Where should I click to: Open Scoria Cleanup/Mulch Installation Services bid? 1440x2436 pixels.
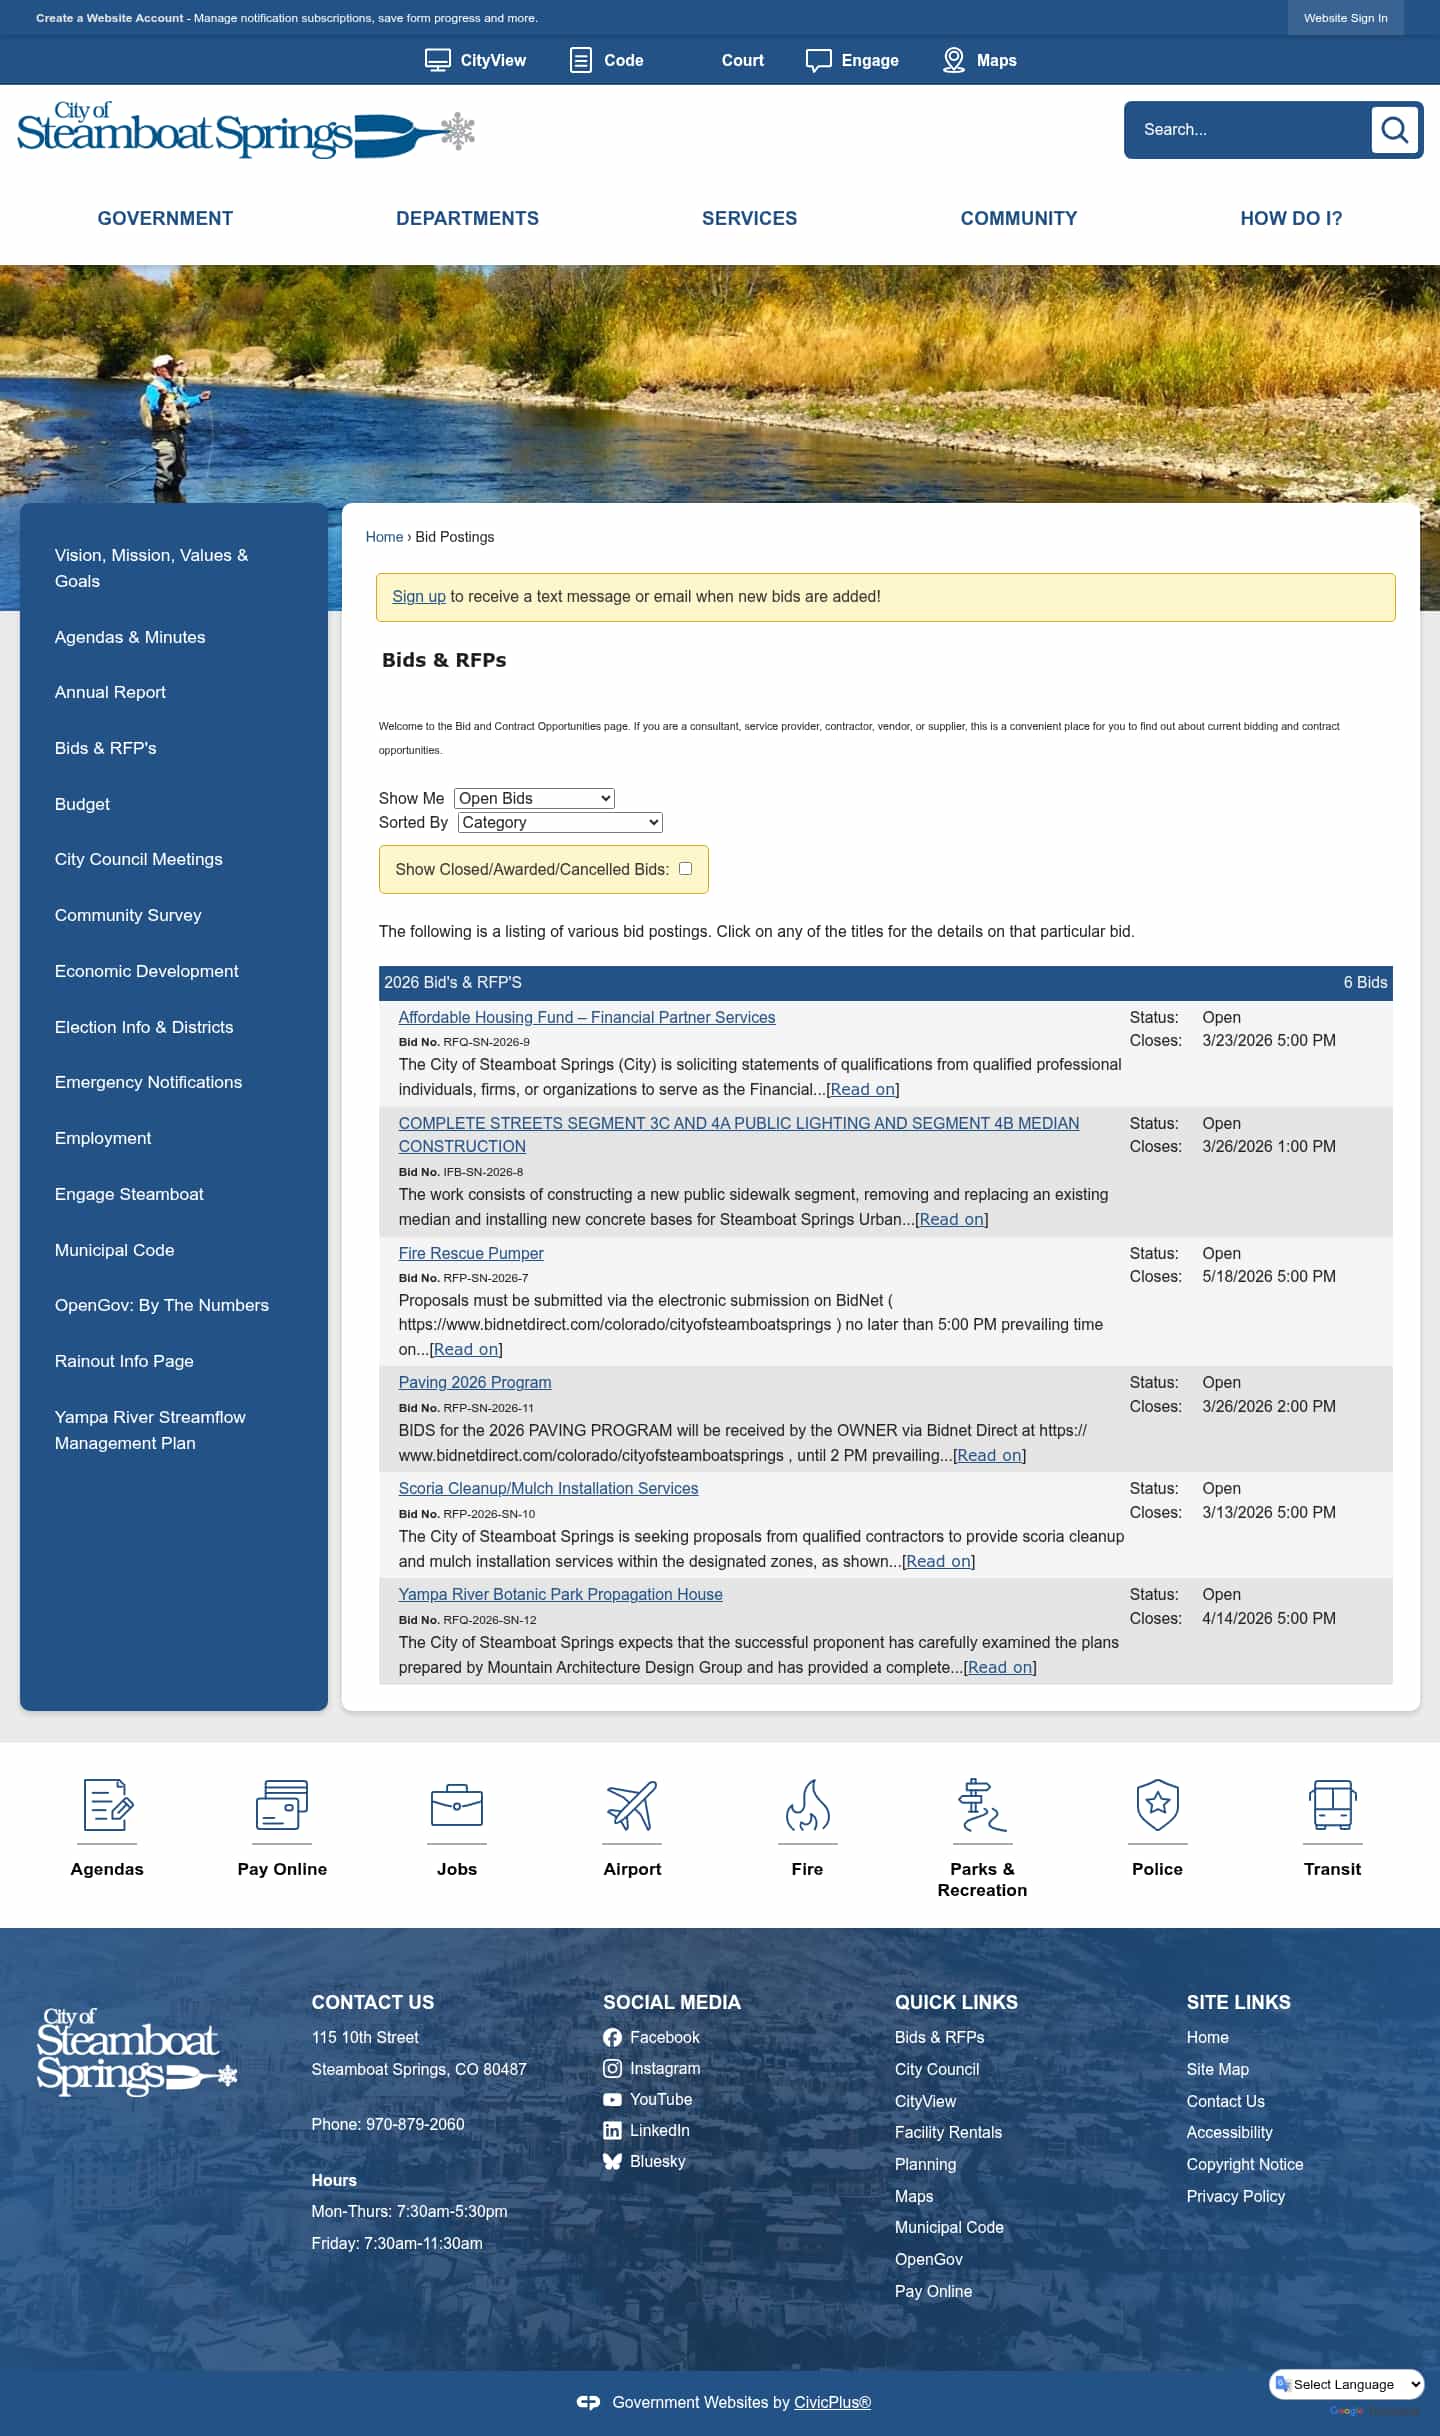pyautogui.click(x=548, y=1488)
